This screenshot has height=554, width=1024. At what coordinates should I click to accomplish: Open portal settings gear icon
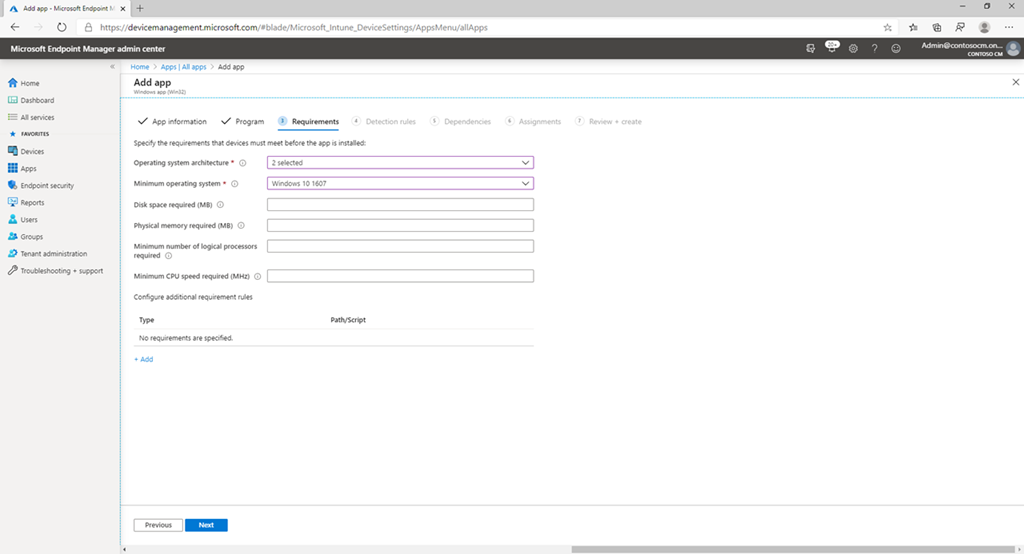click(853, 48)
